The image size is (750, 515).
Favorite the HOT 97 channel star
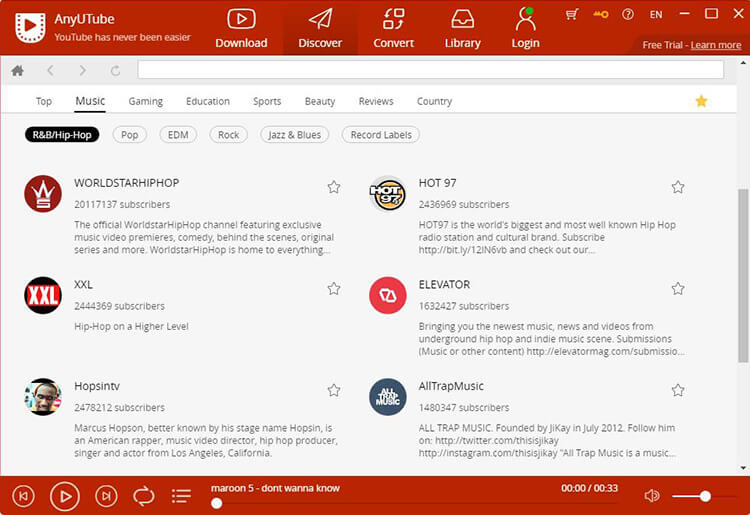point(678,187)
